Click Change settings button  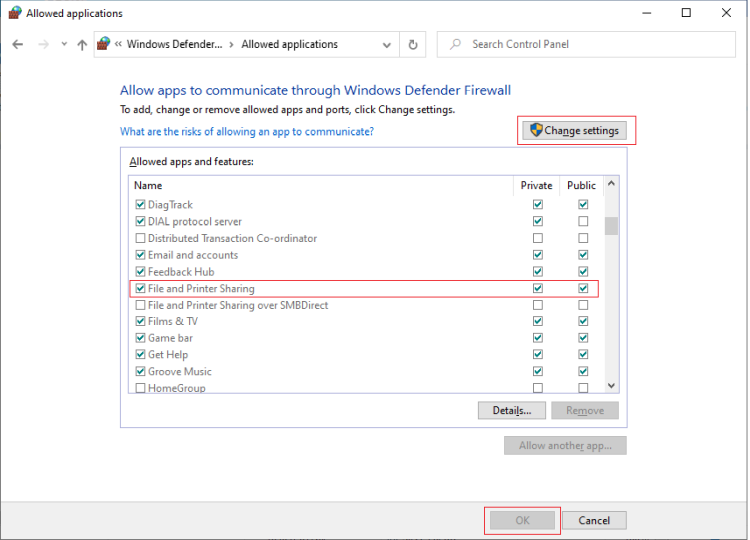coord(574,131)
